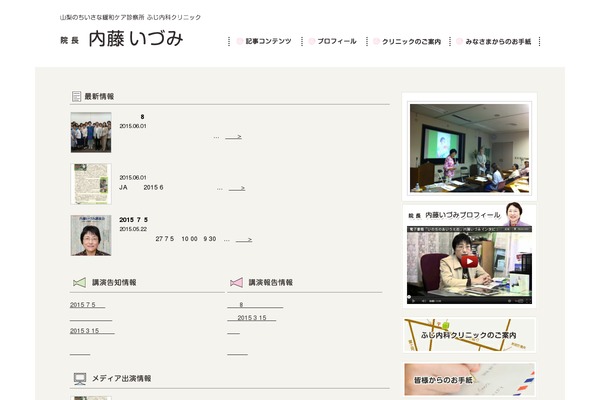Open the first link under 講演報告情報 containing 8
The height and width of the screenshot is (400, 600).
pyautogui.click(x=255, y=305)
